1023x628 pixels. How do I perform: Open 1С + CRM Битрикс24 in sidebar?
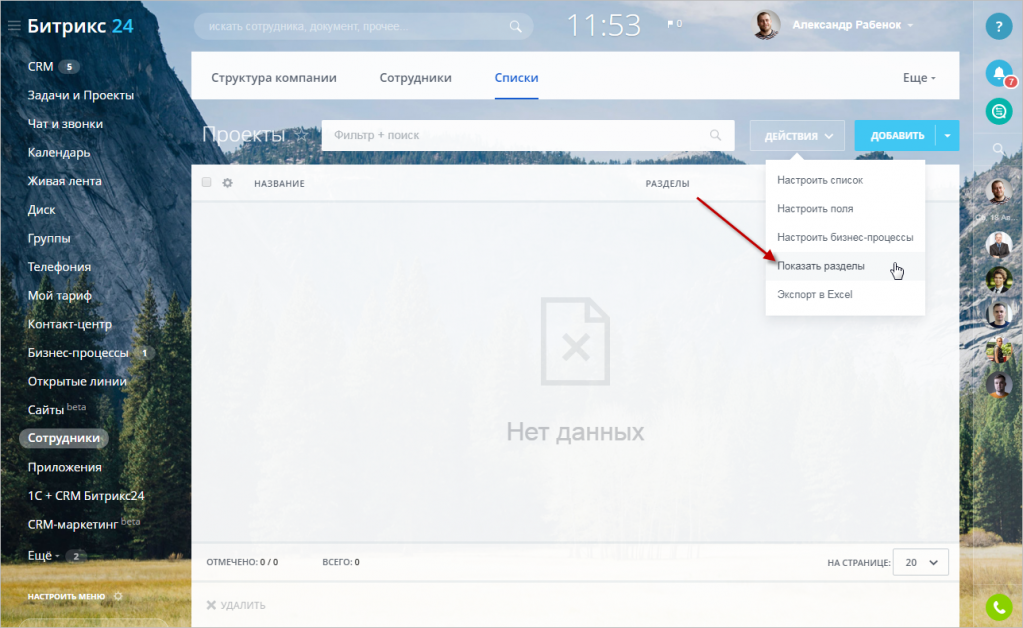86,496
